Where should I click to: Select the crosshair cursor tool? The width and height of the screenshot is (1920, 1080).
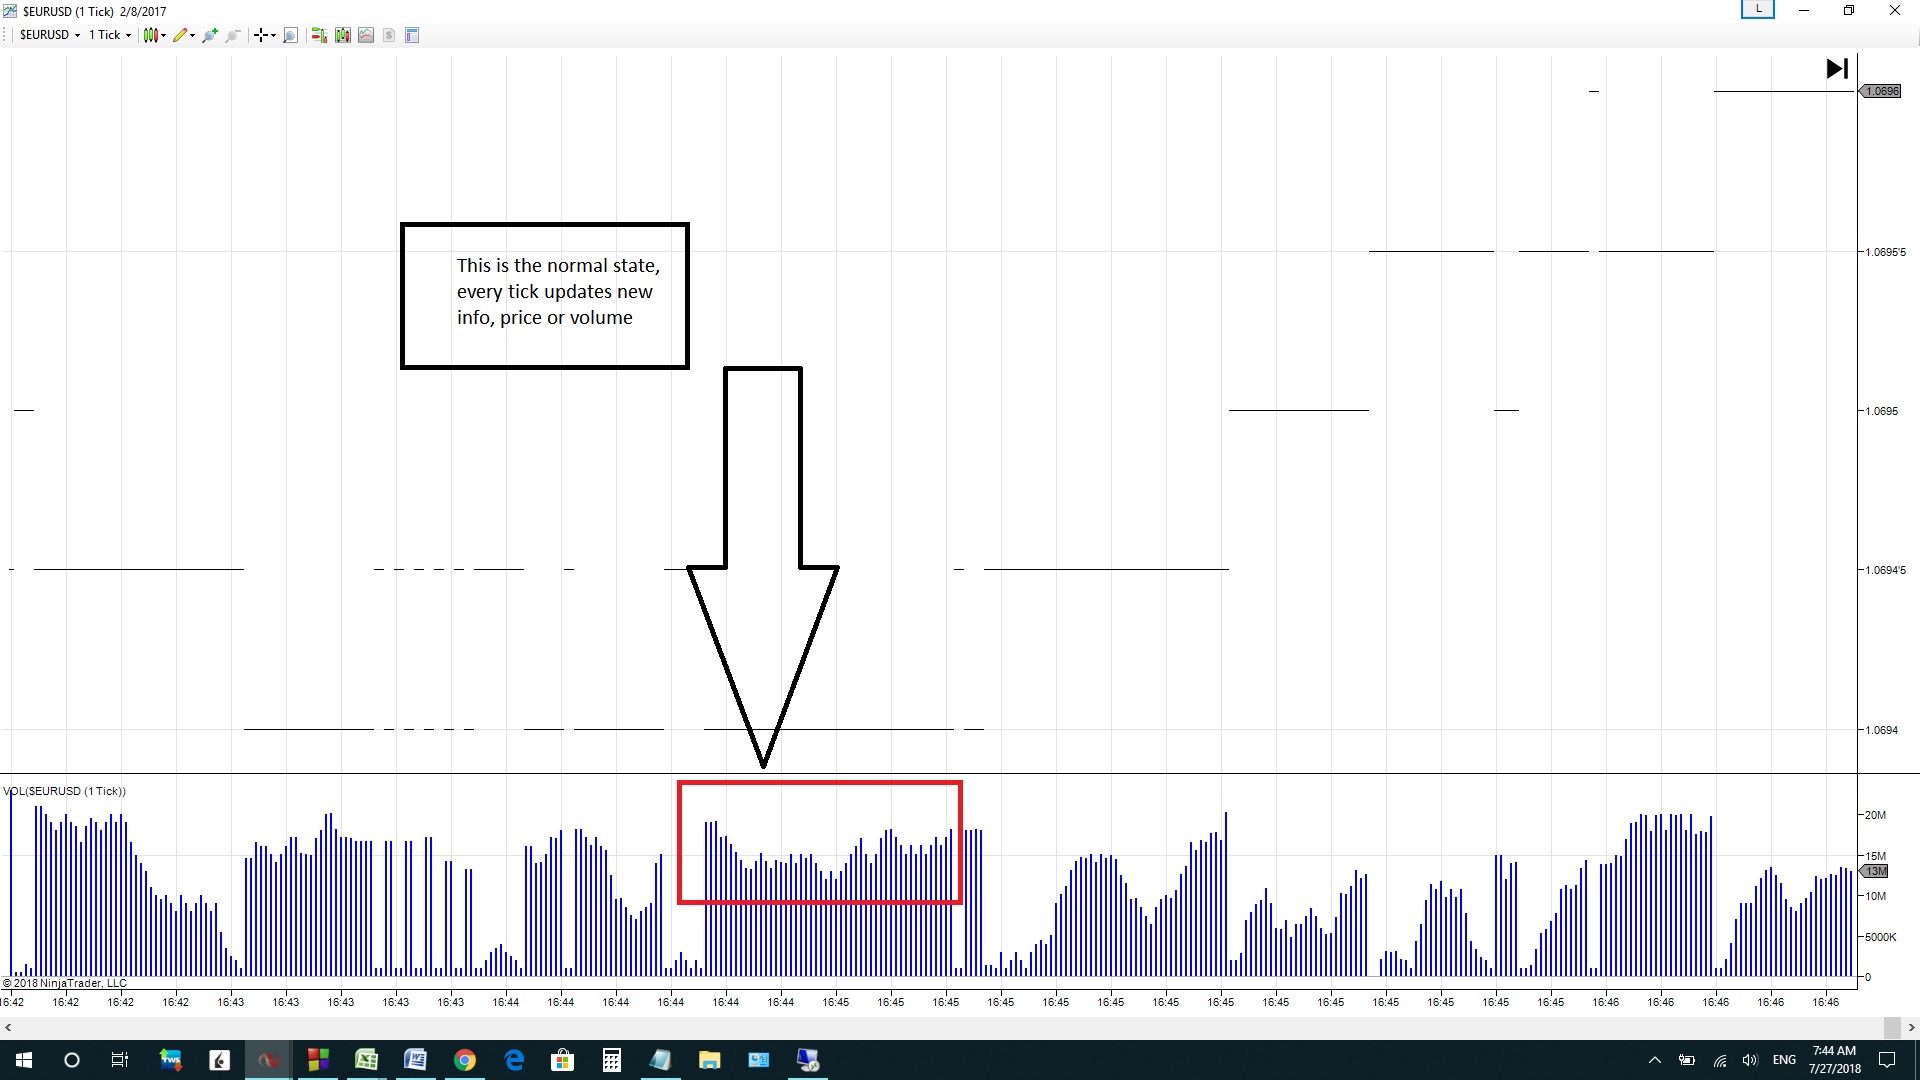pos(261,35)
